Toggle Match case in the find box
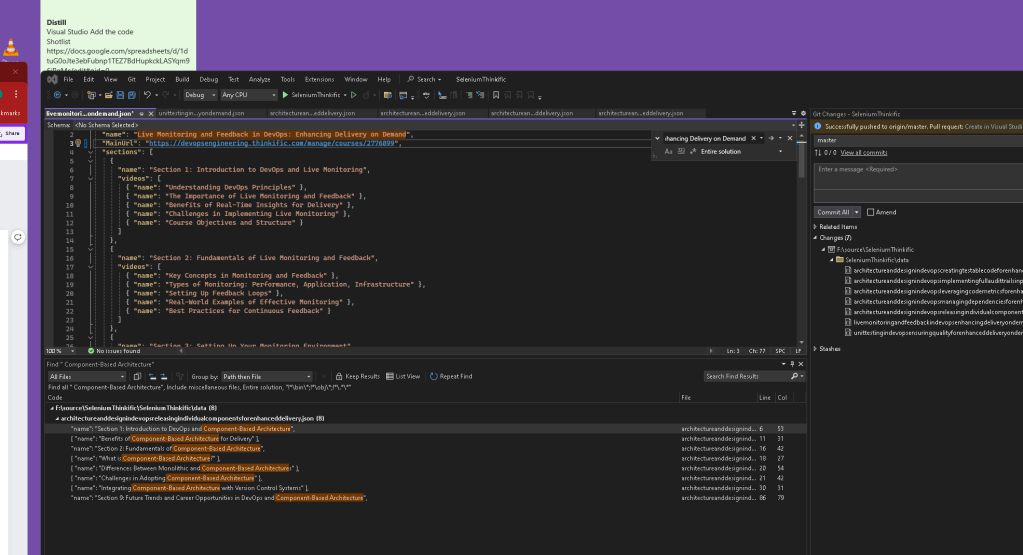Image resolution: width=1023 pixels, height=555 pixels. (668, 151)
